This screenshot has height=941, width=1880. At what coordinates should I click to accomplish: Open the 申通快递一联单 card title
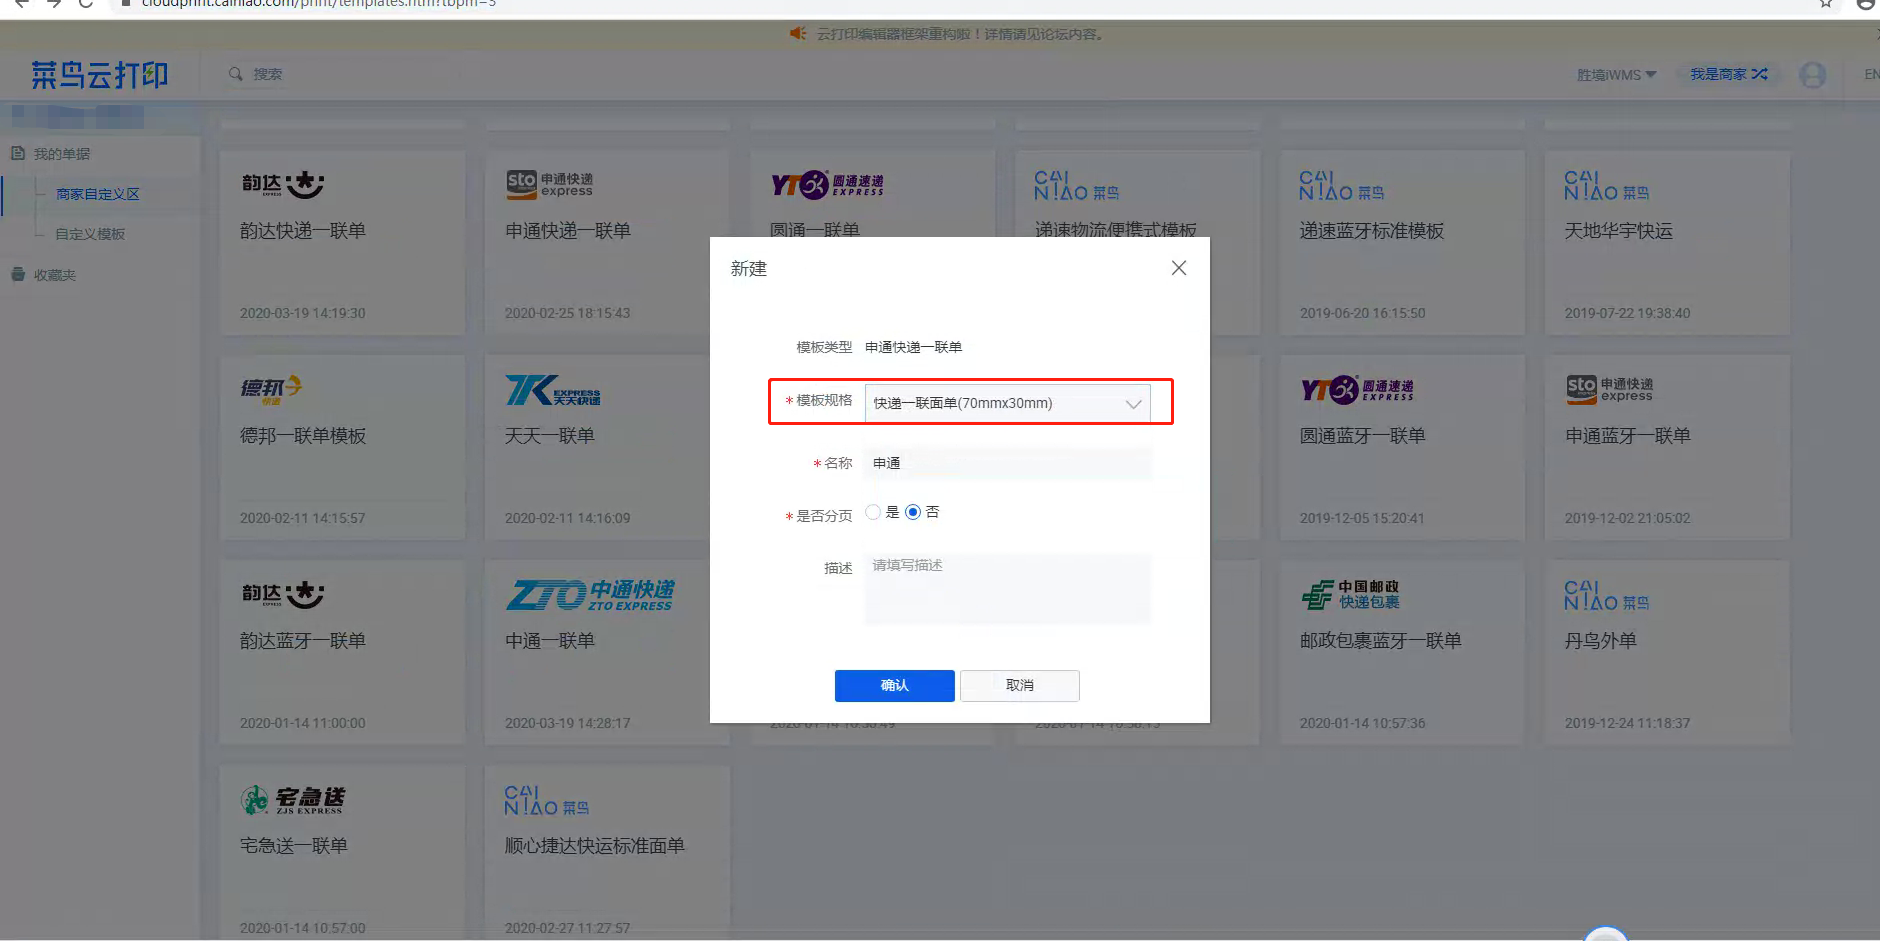pyautogui.click(x=568, y=231)
